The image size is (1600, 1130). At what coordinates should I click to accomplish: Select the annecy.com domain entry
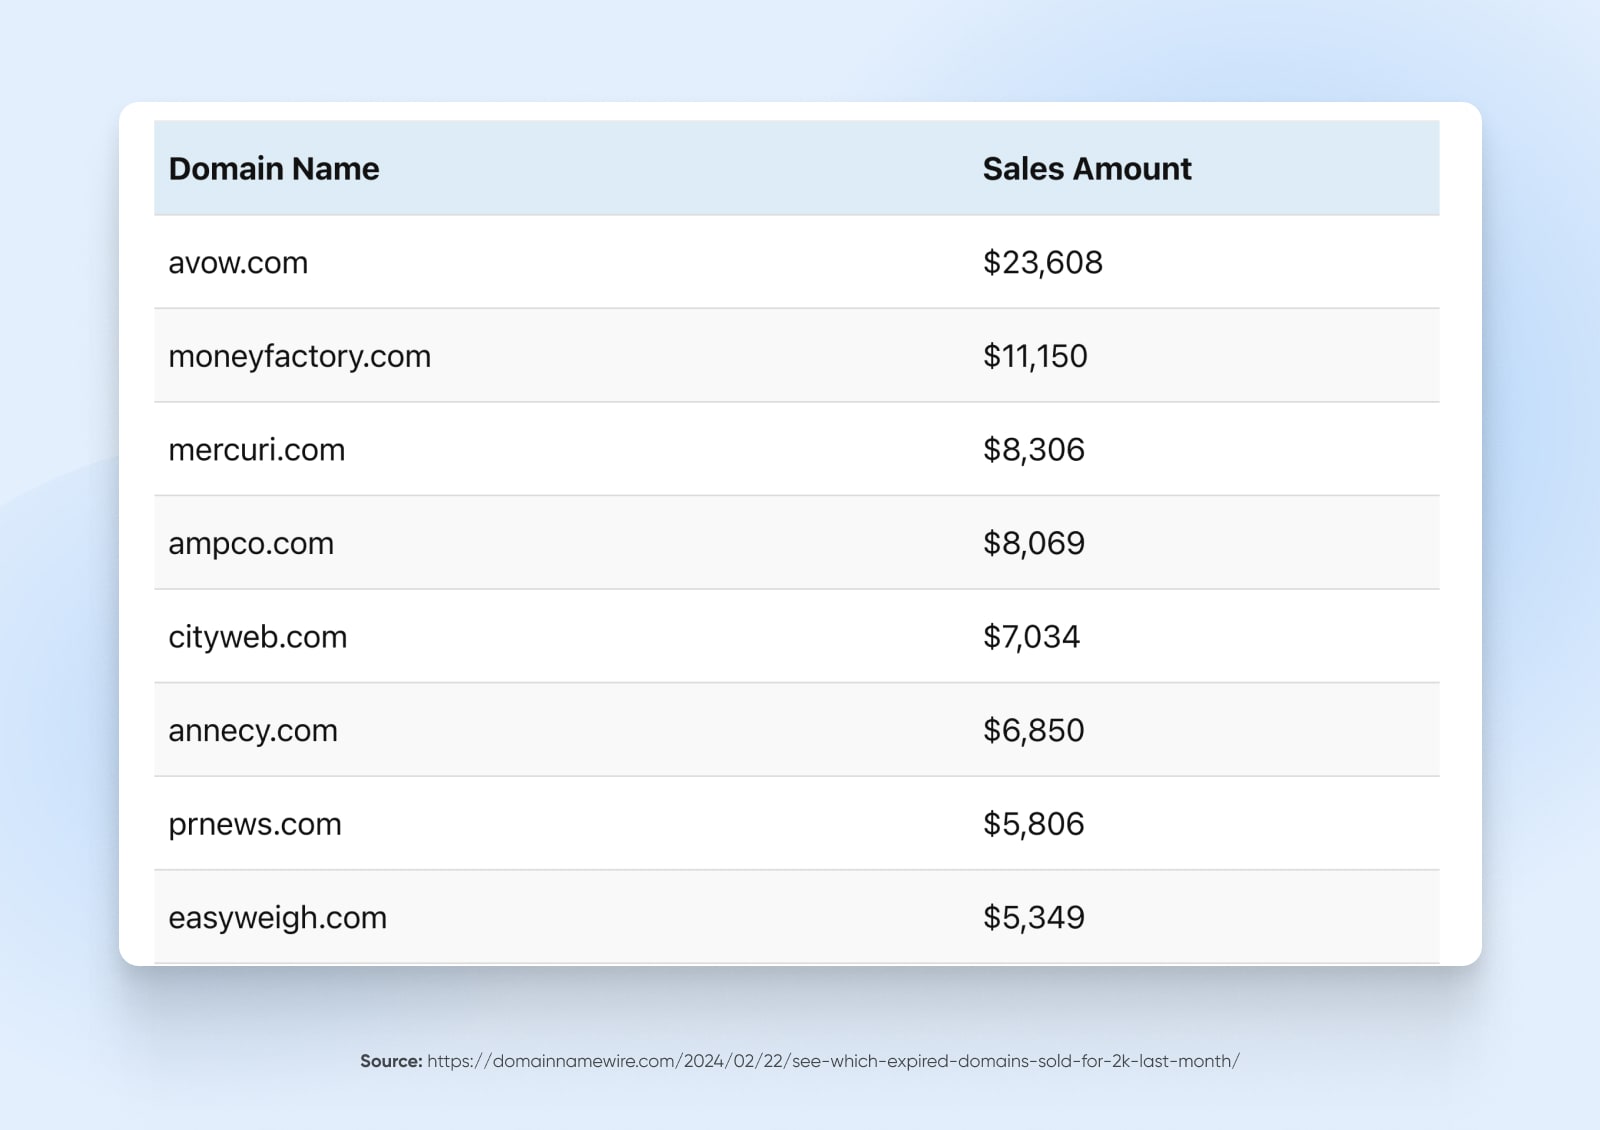pyautogui.click(x=252, y=730)
